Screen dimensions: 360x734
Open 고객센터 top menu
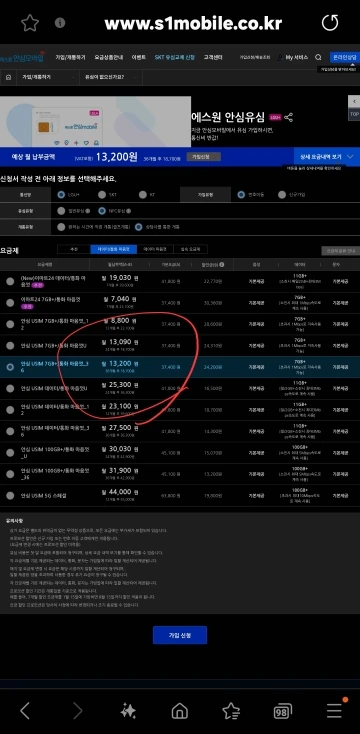pyautogui.click(x=213, y=57)
